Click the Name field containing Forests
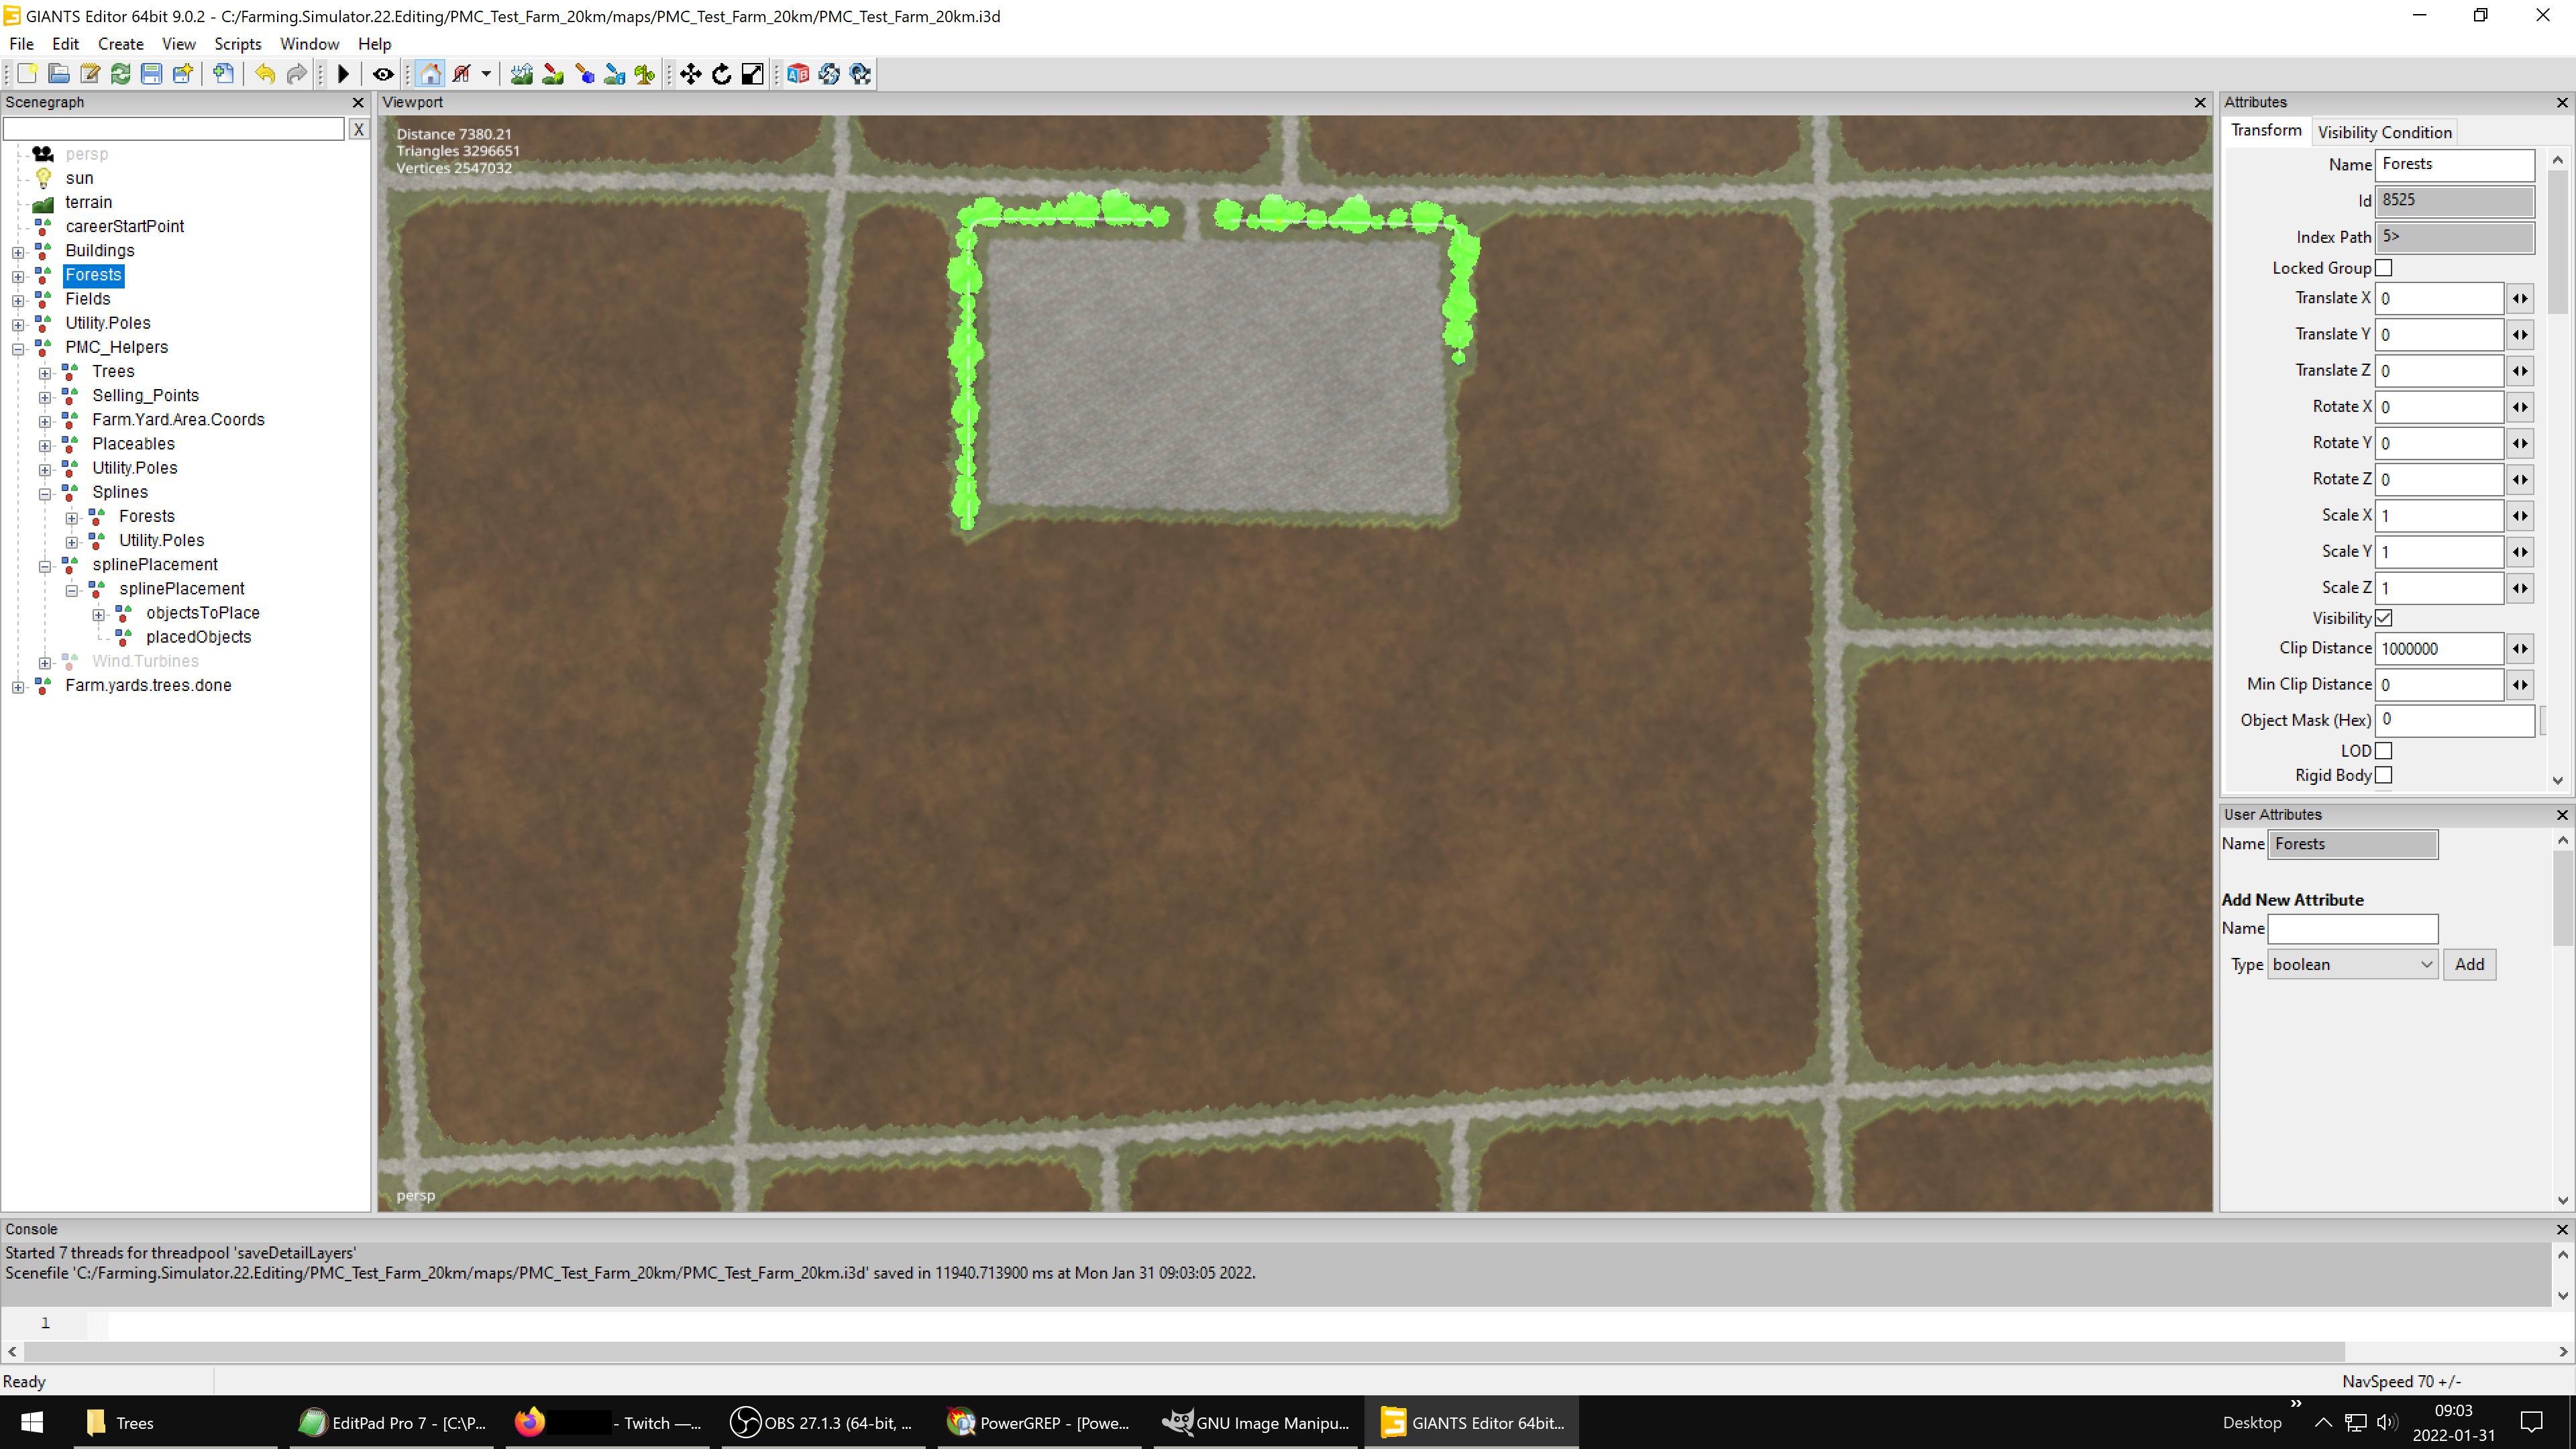Viewport: 2576px width, 1449px height. [x=2455, y=164]
